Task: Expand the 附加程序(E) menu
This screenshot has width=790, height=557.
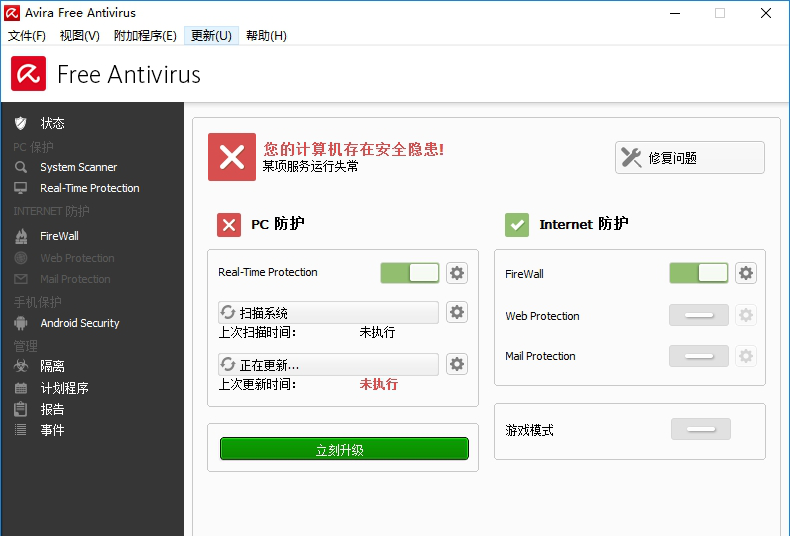Action: coord(145,35)
